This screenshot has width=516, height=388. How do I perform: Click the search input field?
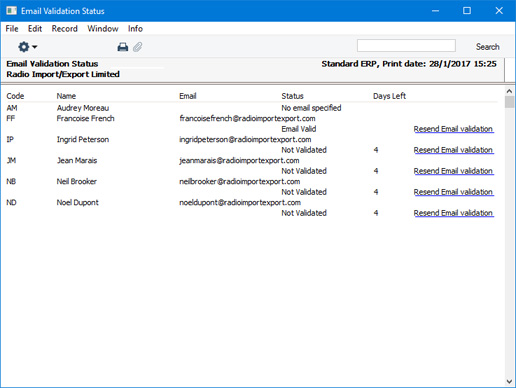(406, 46)
